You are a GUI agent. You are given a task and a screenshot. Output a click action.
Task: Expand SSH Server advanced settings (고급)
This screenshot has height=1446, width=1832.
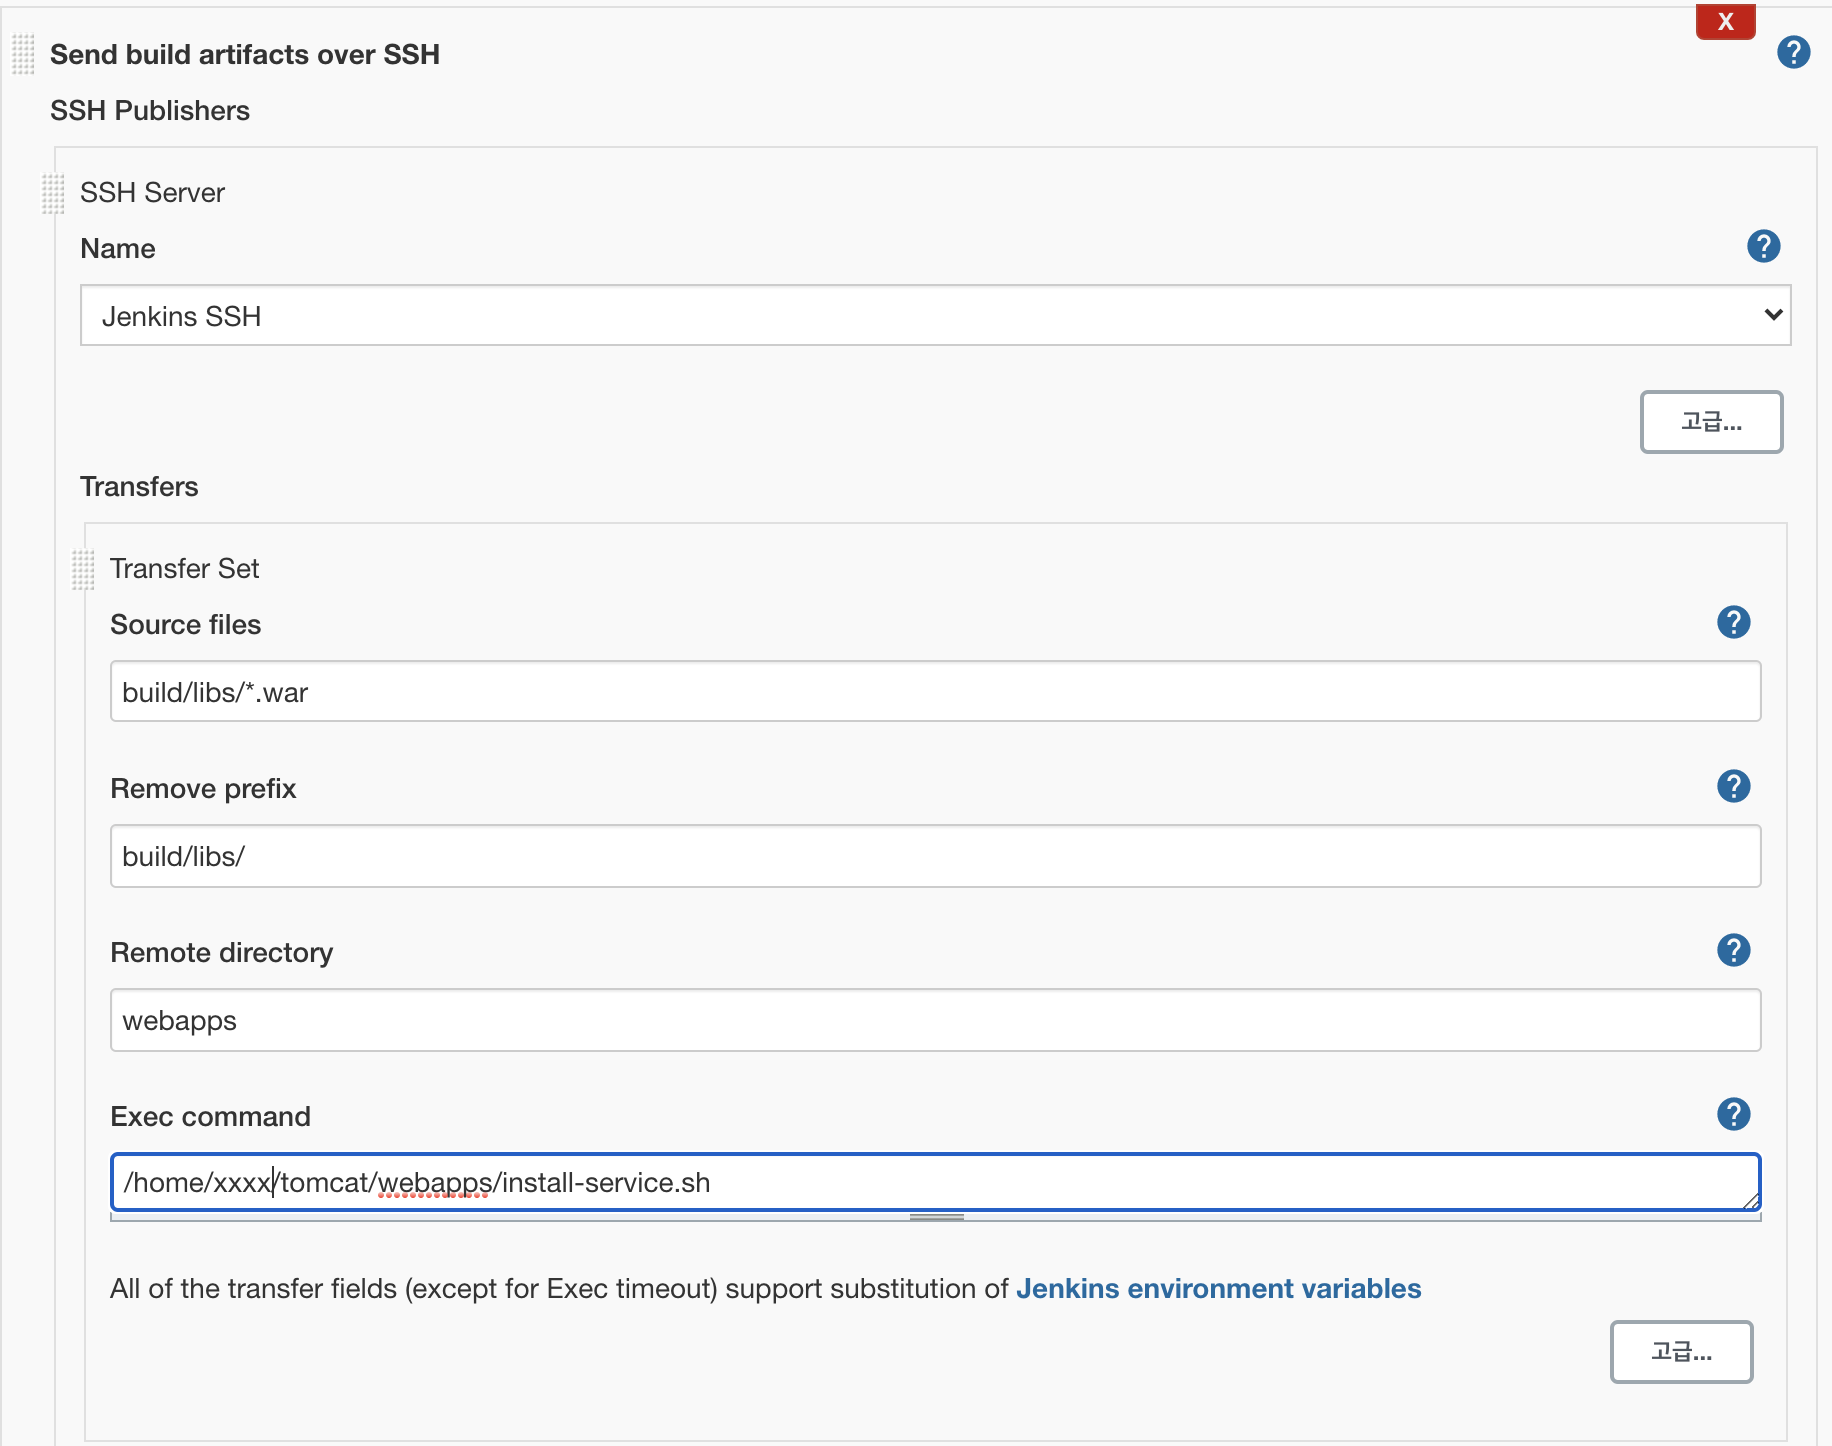tap(1711, 422)
